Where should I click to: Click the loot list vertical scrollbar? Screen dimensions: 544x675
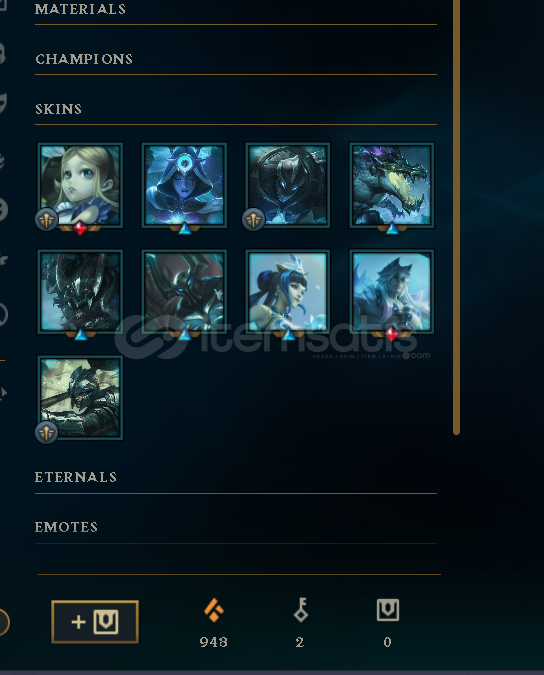457,217
